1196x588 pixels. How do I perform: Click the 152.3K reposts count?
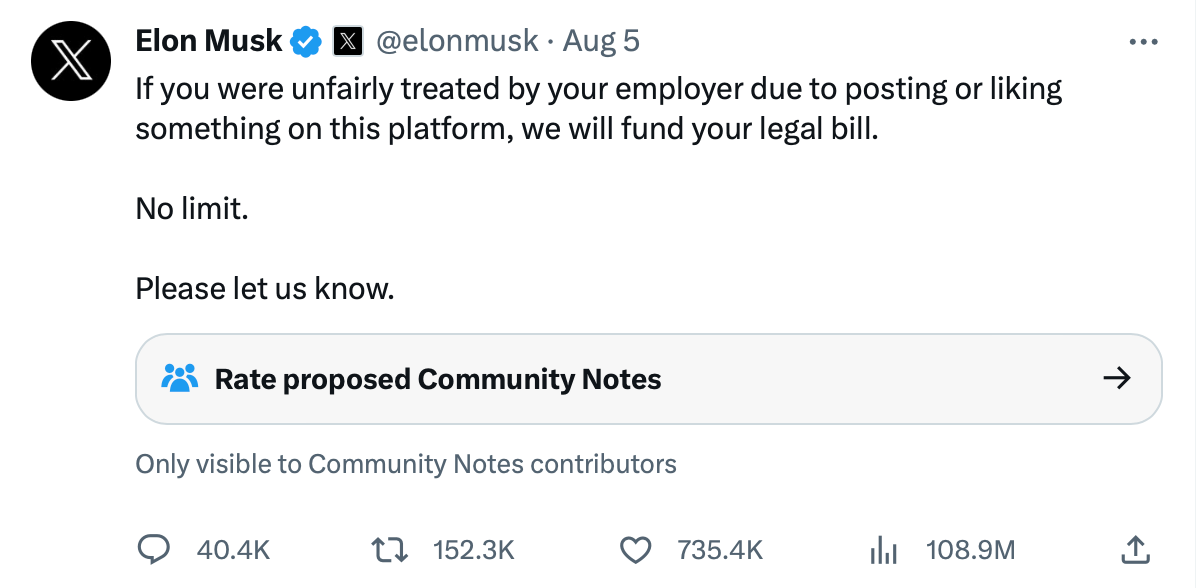point(473,550)
